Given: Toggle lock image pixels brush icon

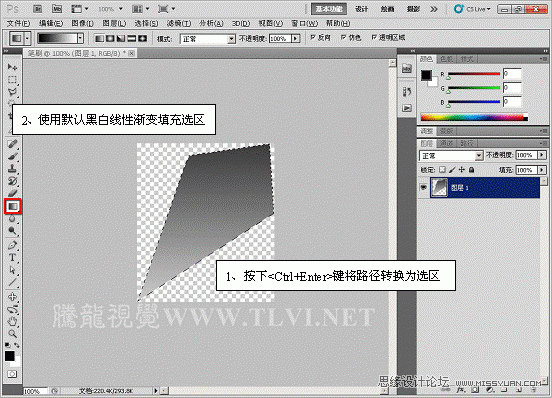Looking at the screenshot, I should (x=452, y=170).
